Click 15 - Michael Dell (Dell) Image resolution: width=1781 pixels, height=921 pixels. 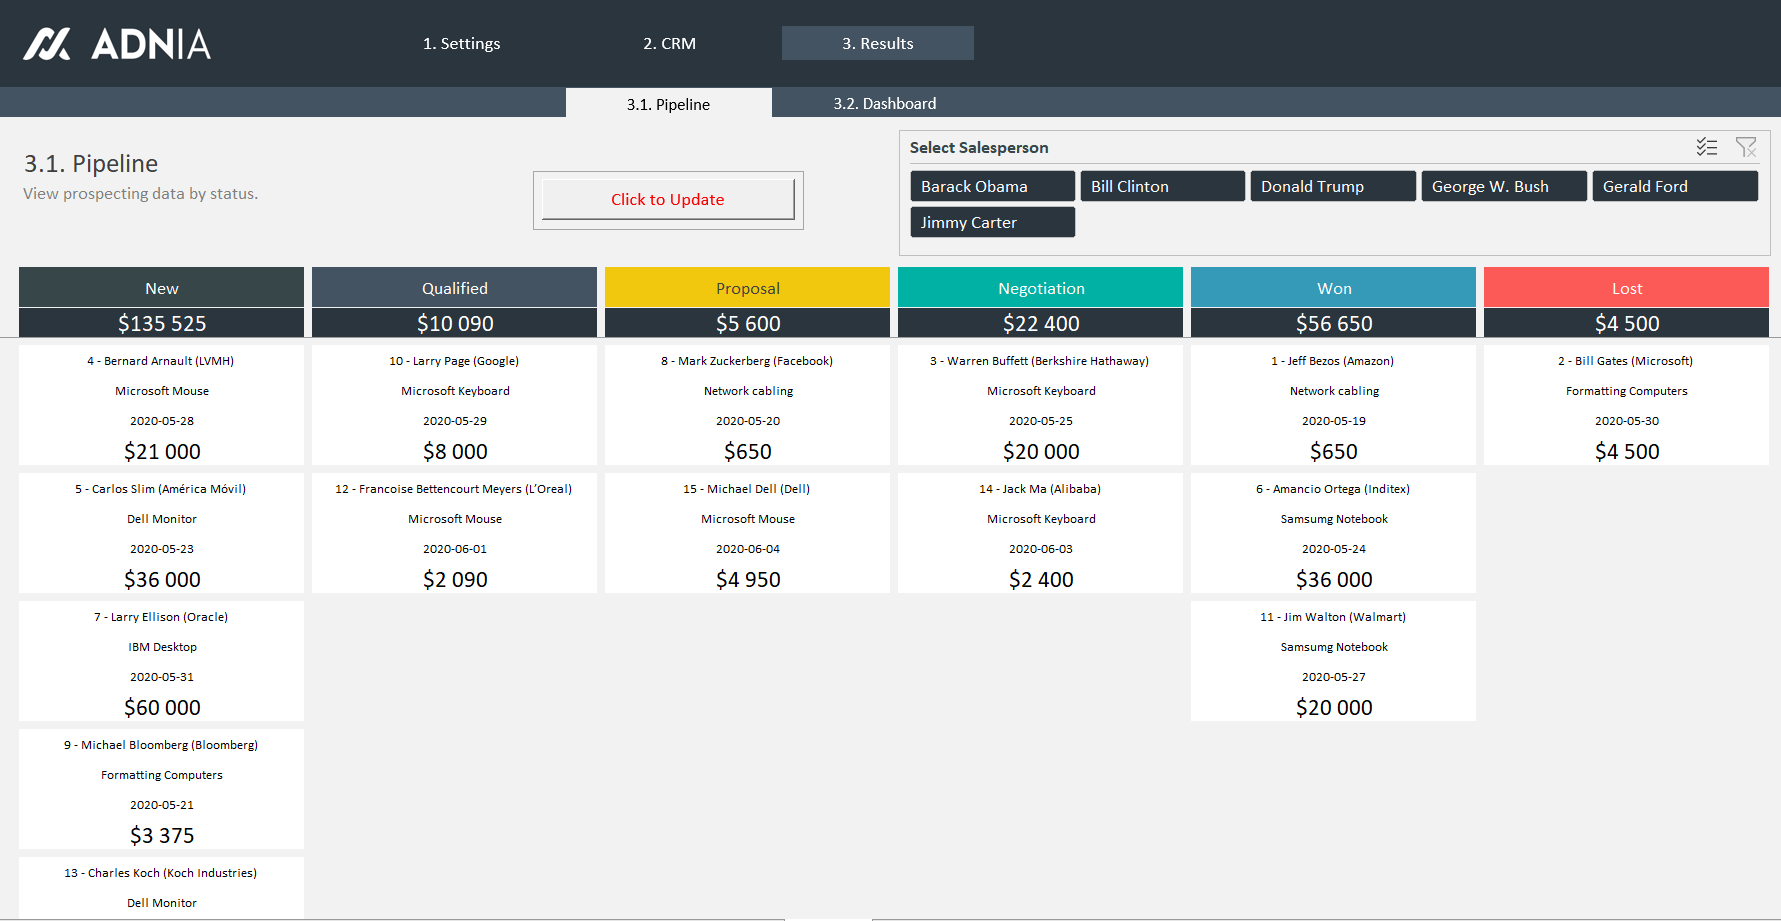747,489
